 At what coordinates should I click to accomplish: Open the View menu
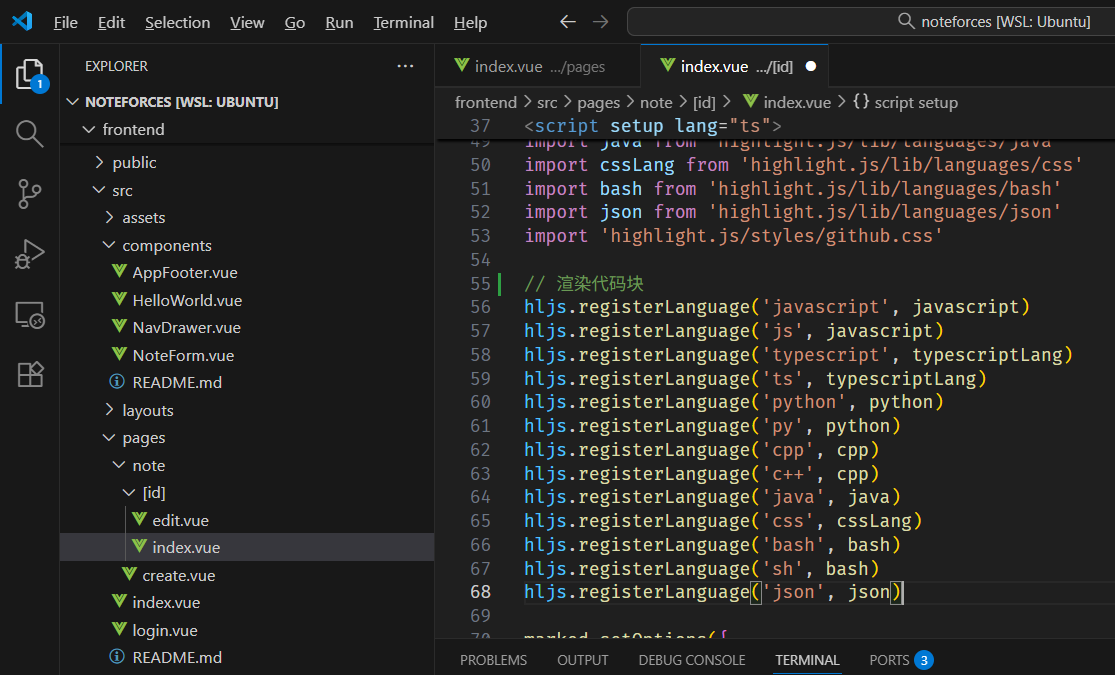(x=247, y=23)
